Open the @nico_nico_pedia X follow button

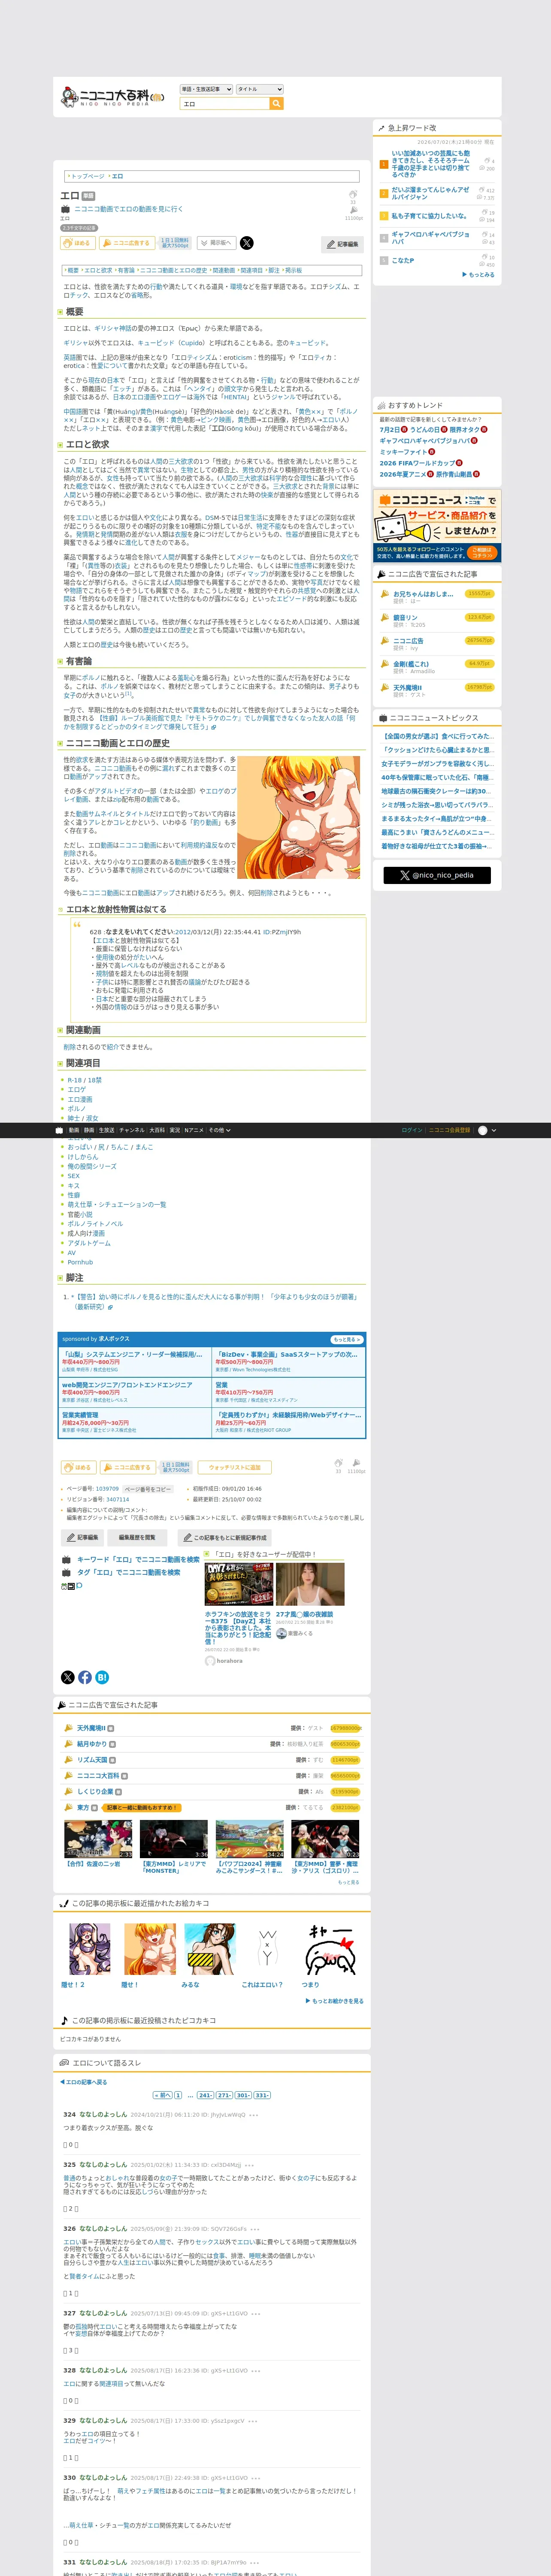[437, 875]
